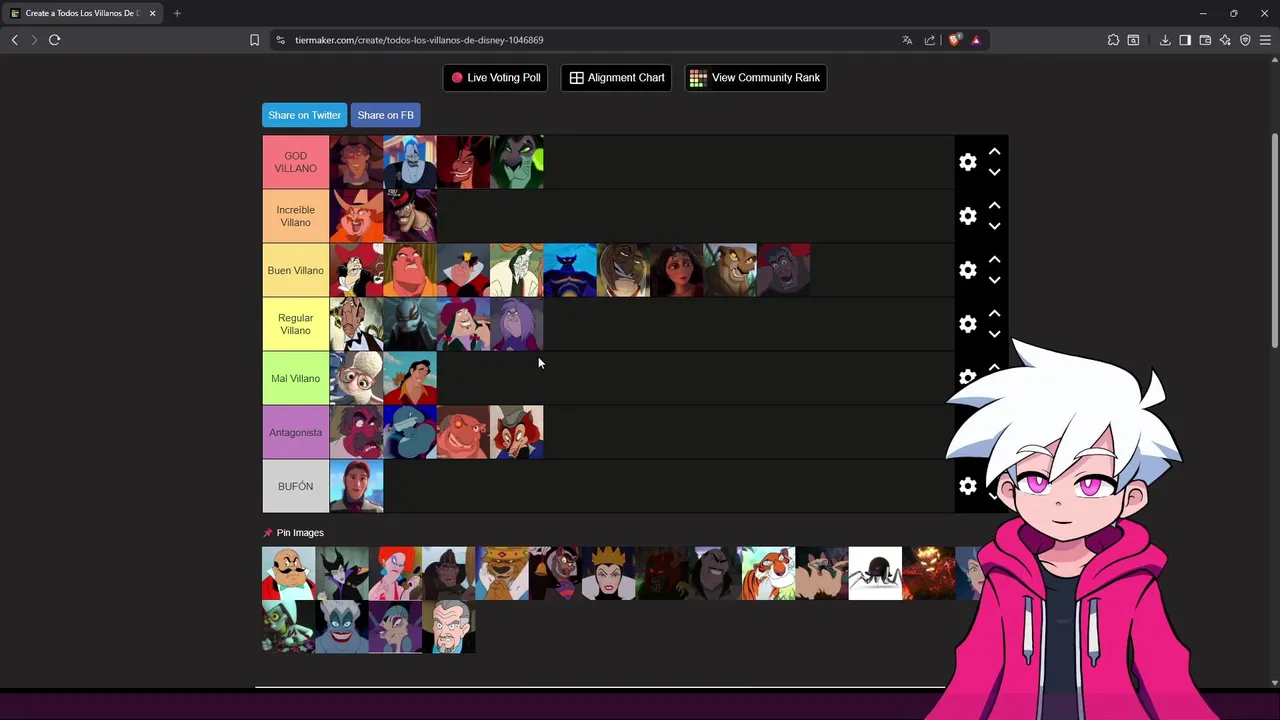Pick Ursula from unranked images

[x=342, y=627]
